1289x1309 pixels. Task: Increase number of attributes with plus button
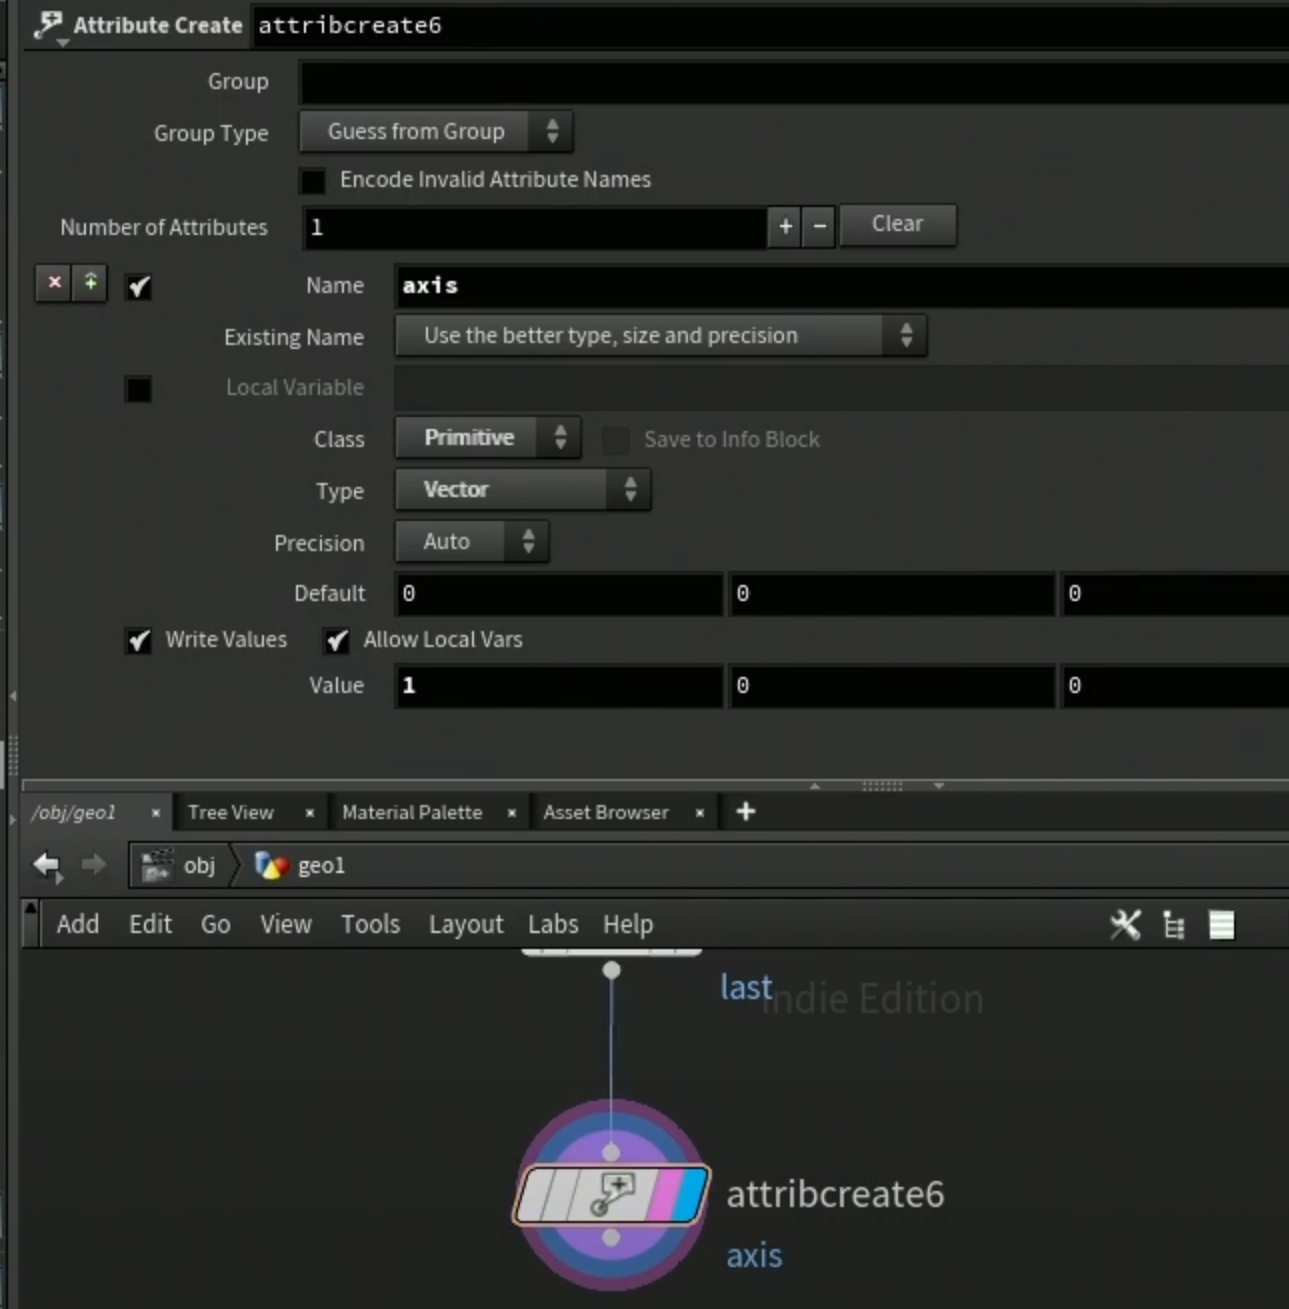(x=786, y=228)
